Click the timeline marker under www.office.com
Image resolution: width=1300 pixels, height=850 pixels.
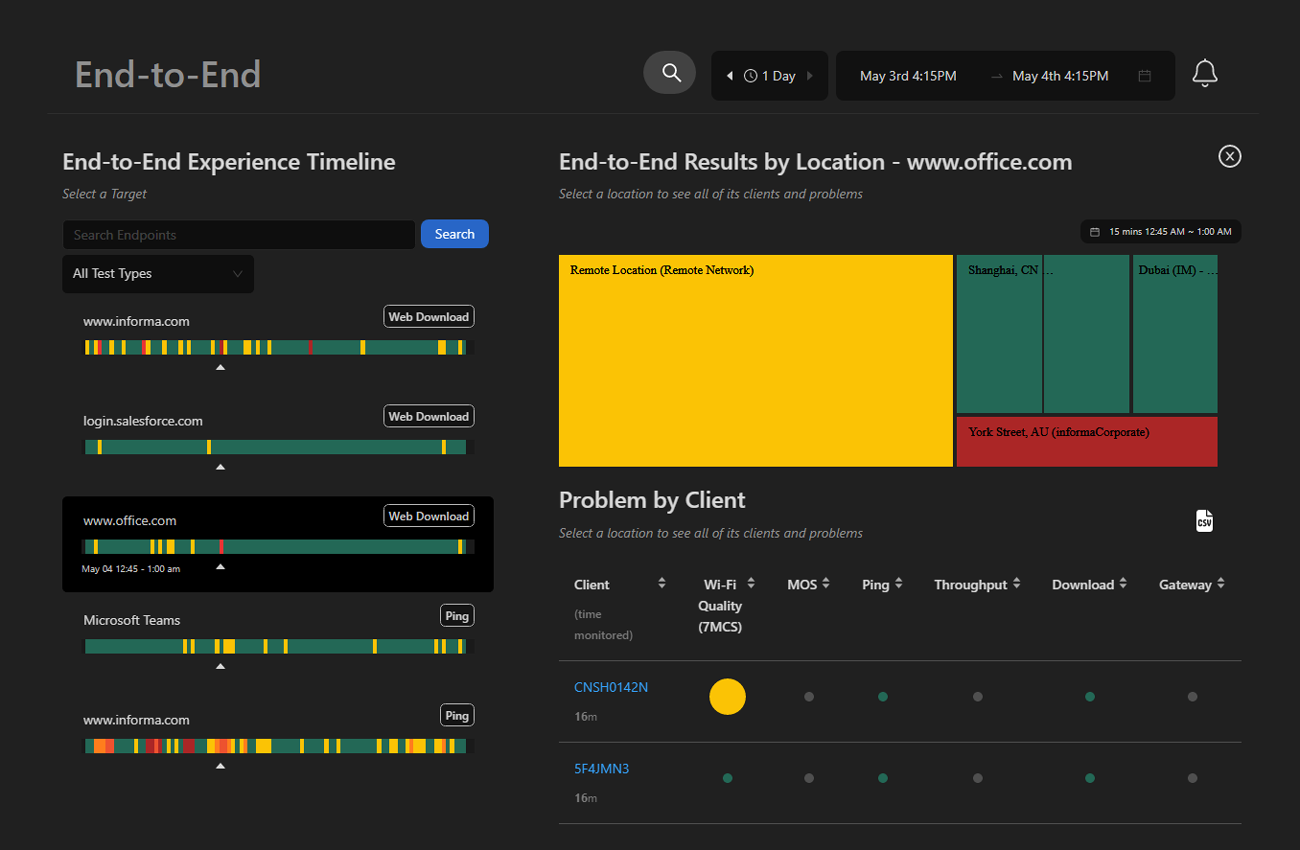point(220,566)
